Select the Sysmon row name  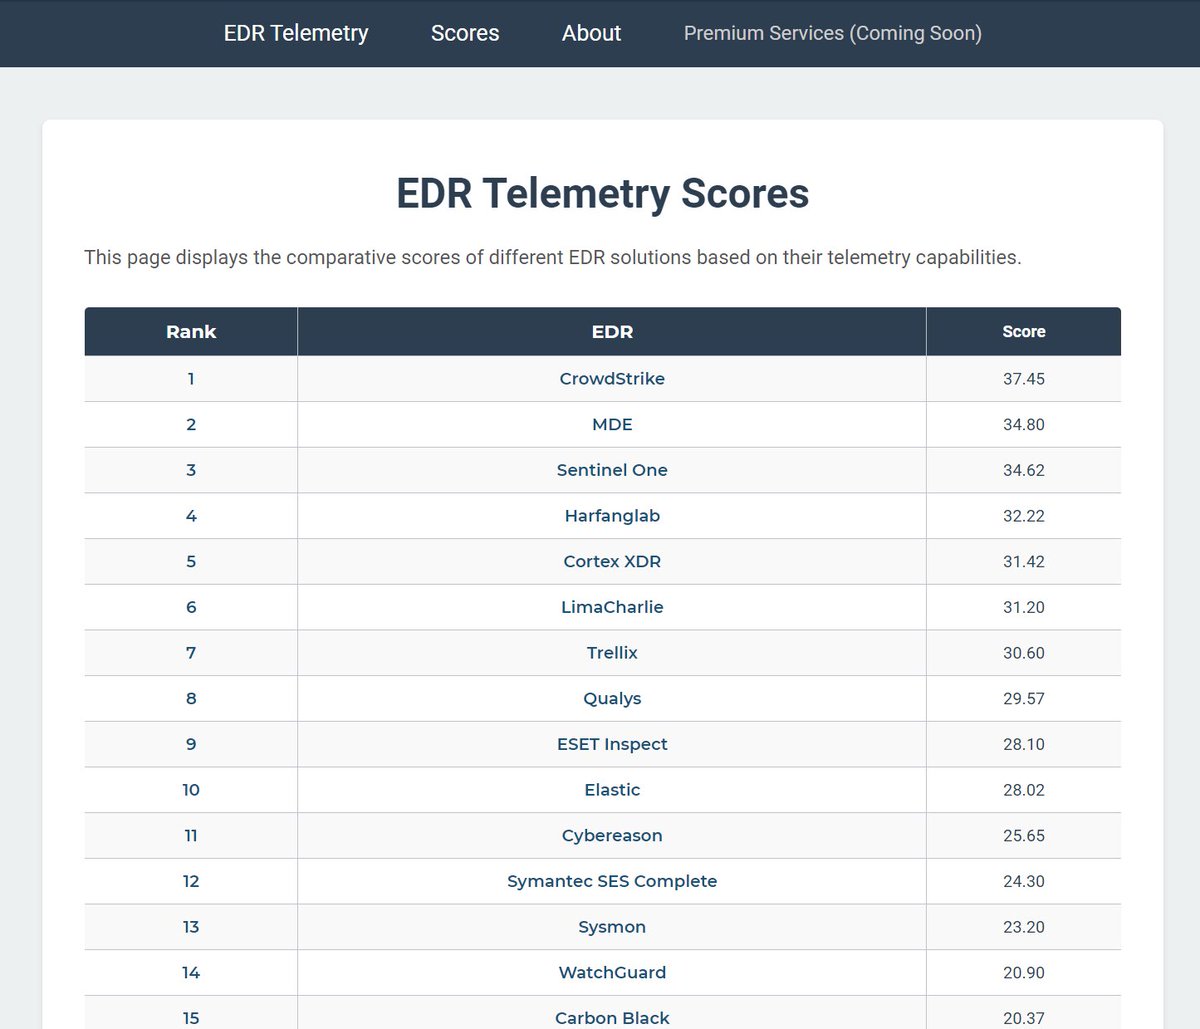click(612, 927)
